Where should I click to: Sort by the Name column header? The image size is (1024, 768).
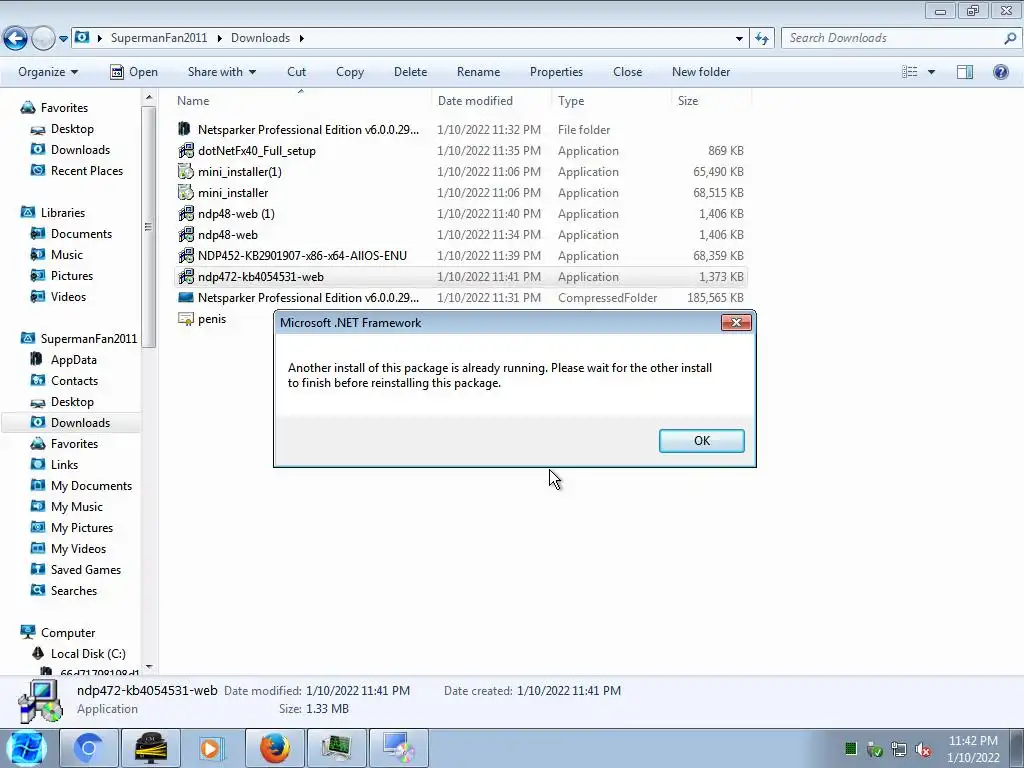click(193, 101)
